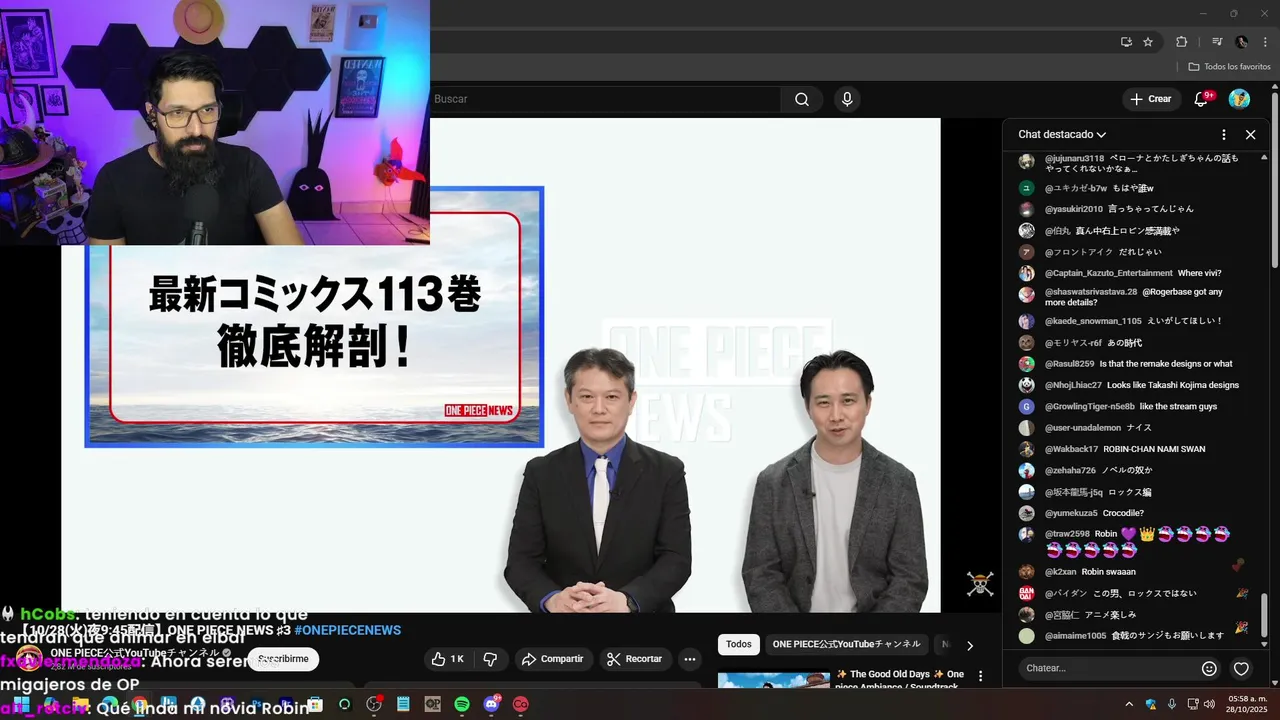The width and height of the screenshot is (1280, 720).
Task: Select the Todos filter chip
Action: click(739, 644)
